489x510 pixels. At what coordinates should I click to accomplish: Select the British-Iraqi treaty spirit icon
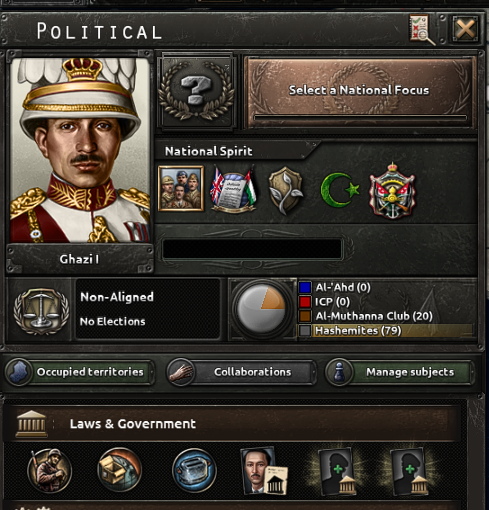233,190
